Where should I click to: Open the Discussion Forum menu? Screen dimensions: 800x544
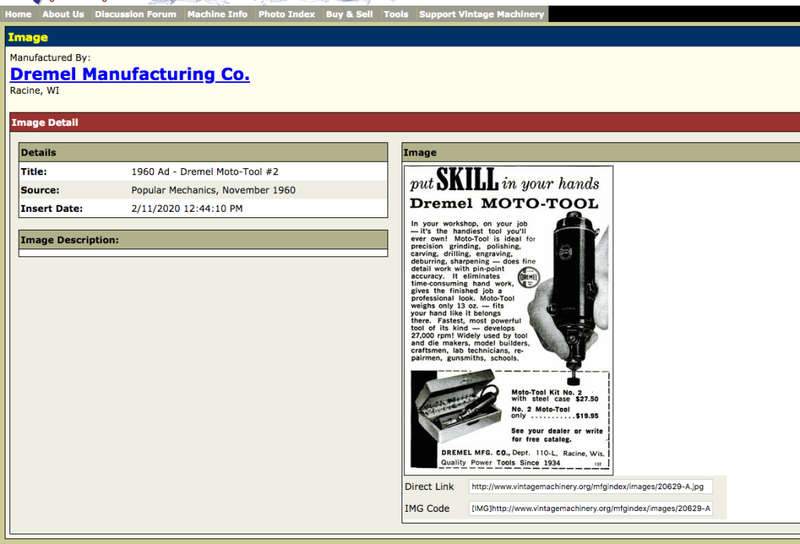click(136, 14)
